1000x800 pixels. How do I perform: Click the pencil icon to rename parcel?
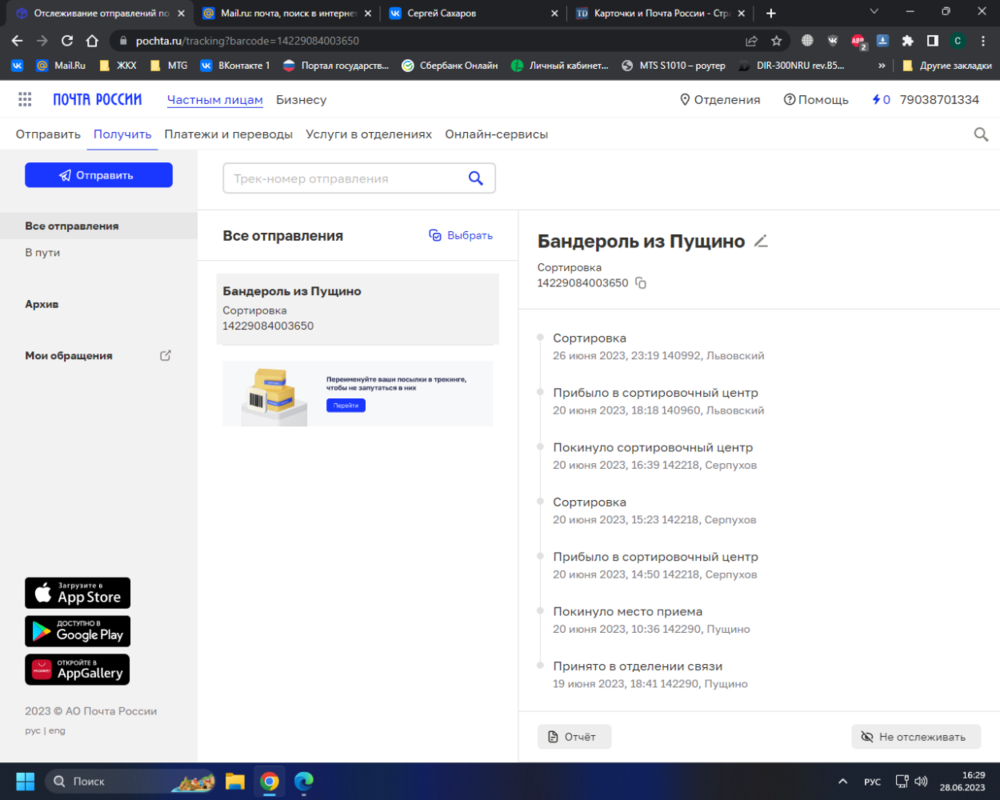(761, 241)
